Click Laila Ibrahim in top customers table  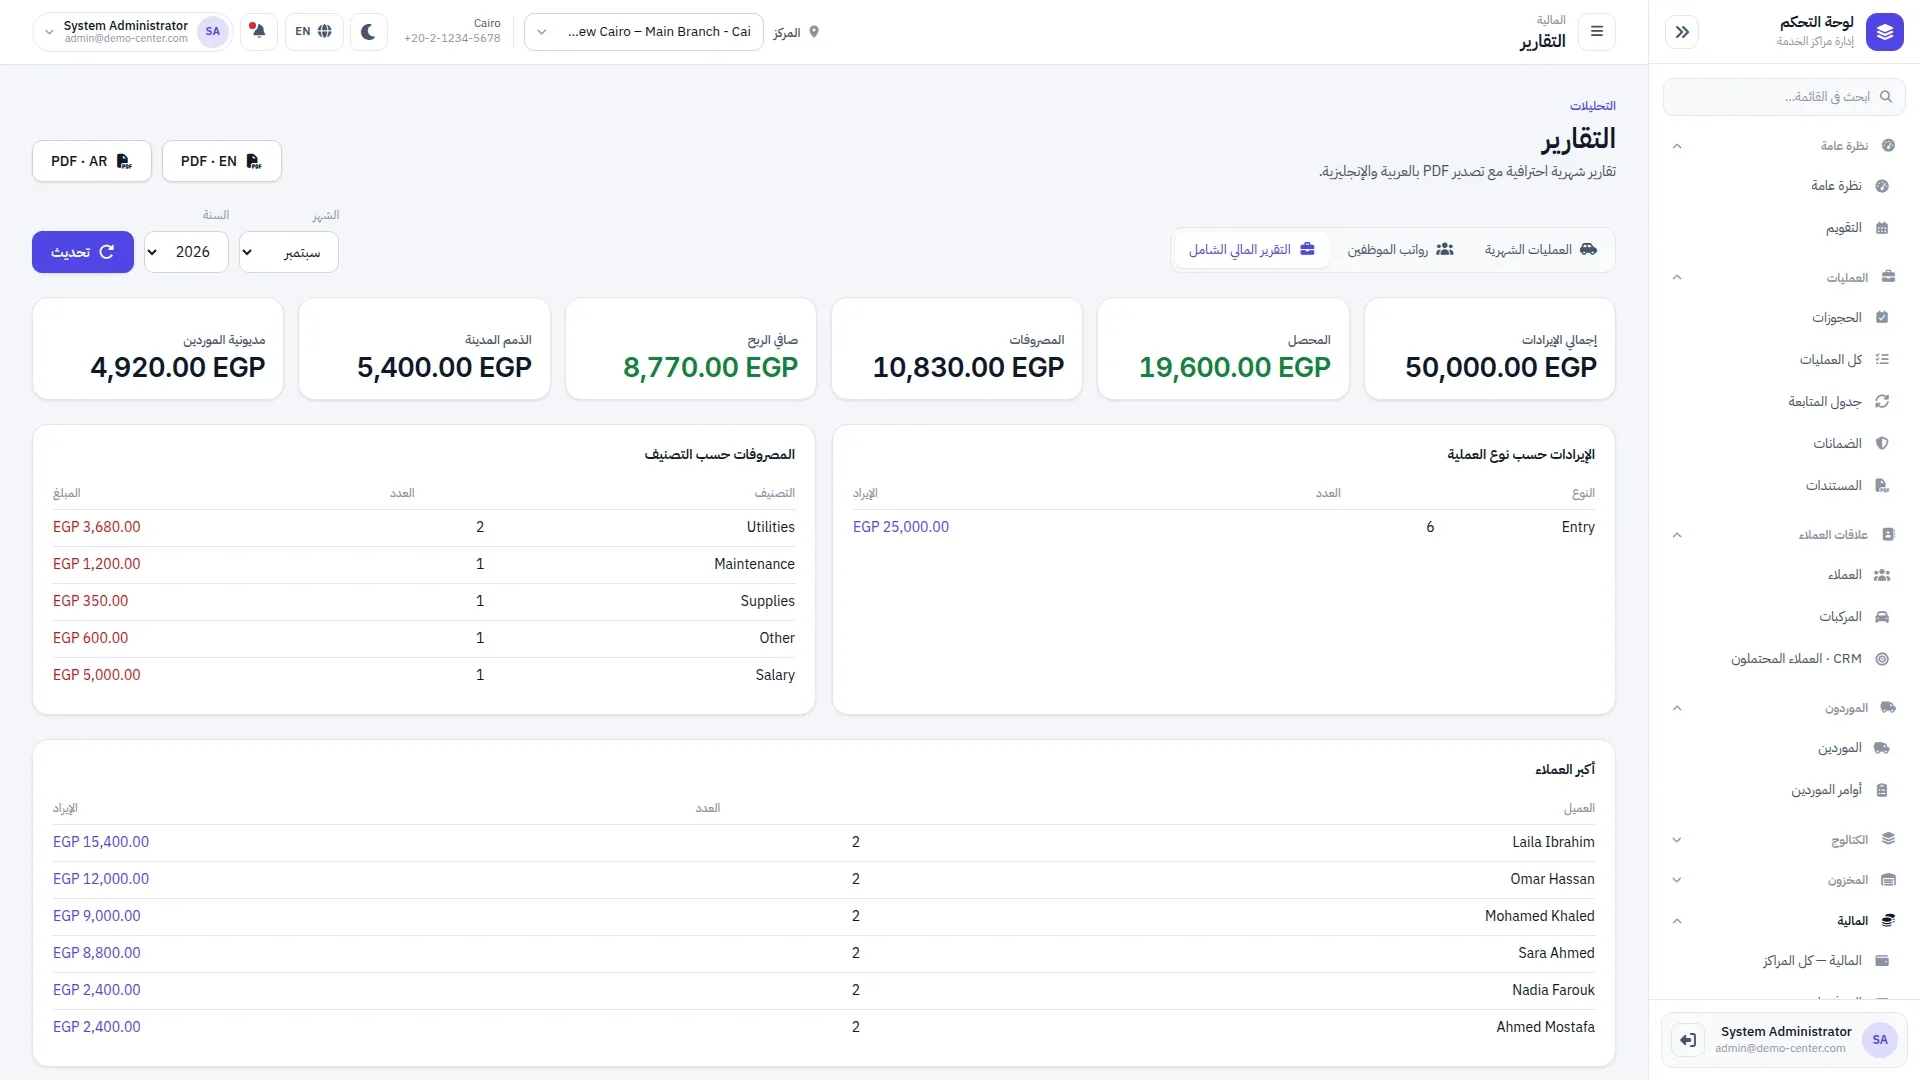(x=1553, y=842)
